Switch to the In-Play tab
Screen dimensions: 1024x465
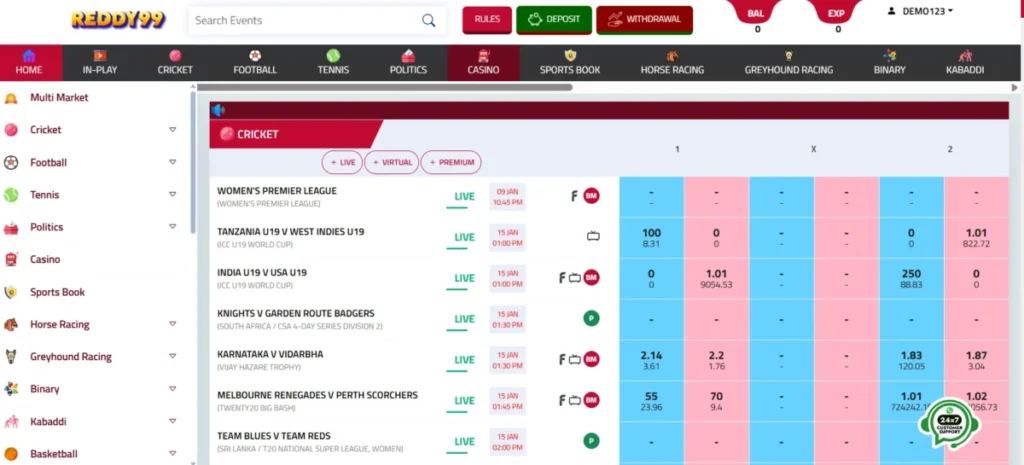point(100,63)
